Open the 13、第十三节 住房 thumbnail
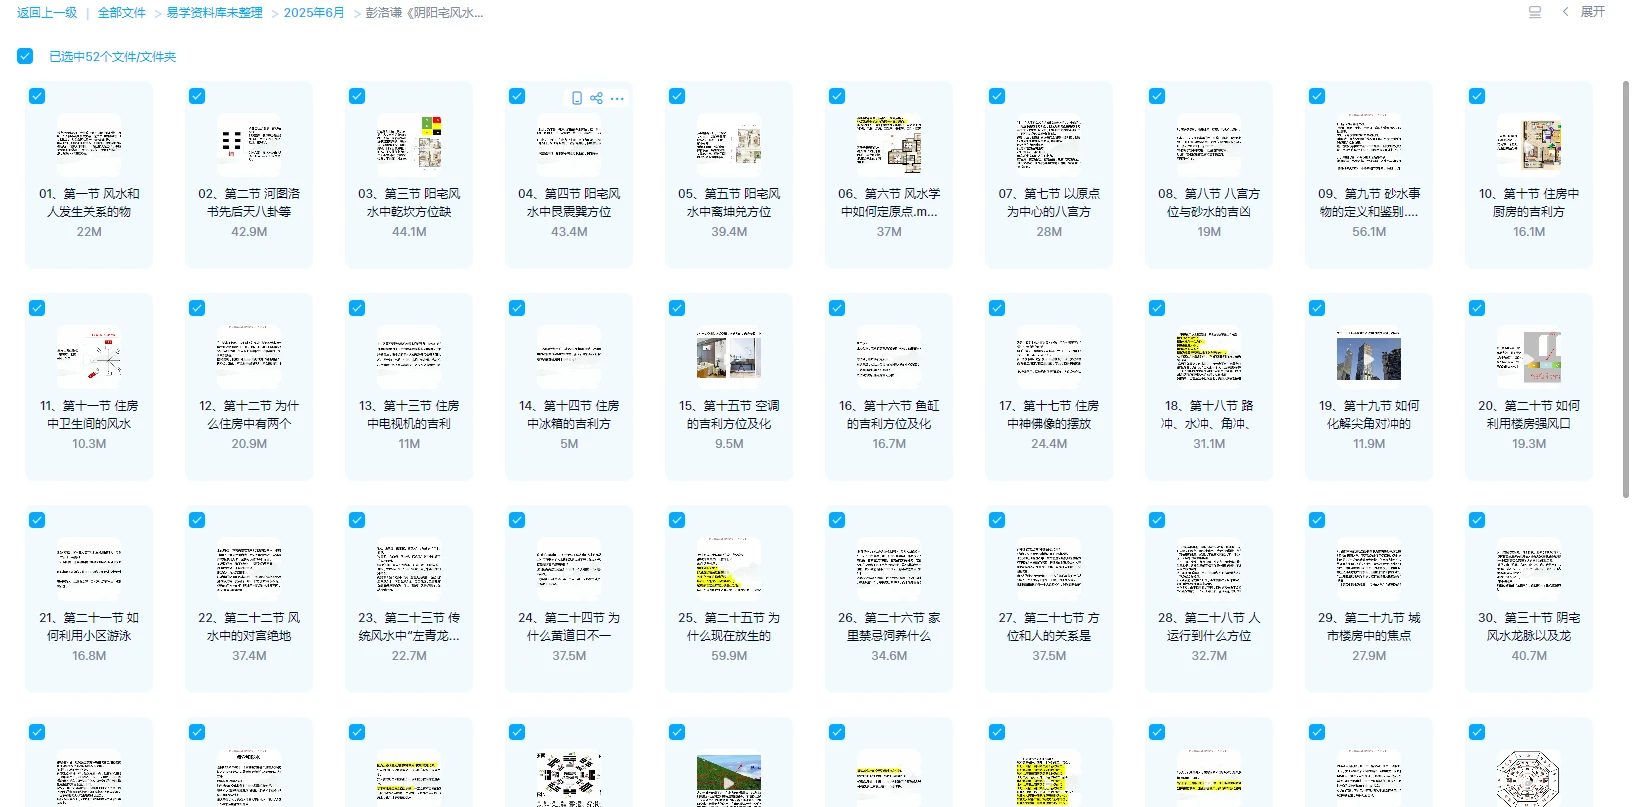1633x807 pixels. coord(409,357)
